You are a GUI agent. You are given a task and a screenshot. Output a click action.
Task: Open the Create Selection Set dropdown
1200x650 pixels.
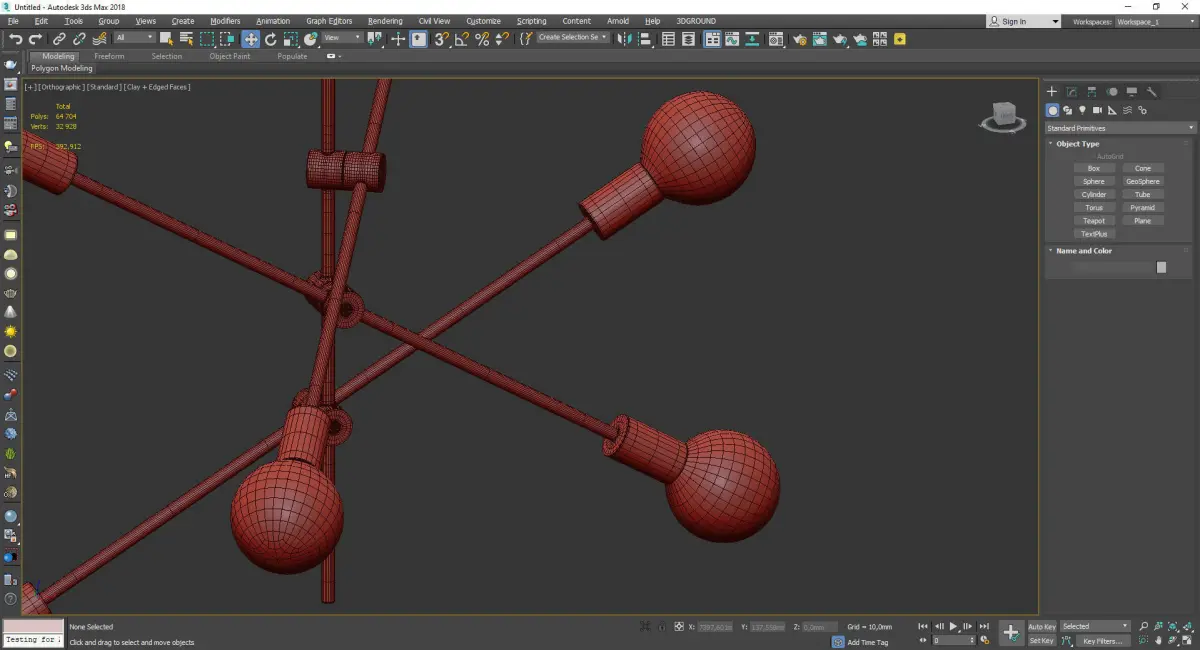(x=573, y=37)
